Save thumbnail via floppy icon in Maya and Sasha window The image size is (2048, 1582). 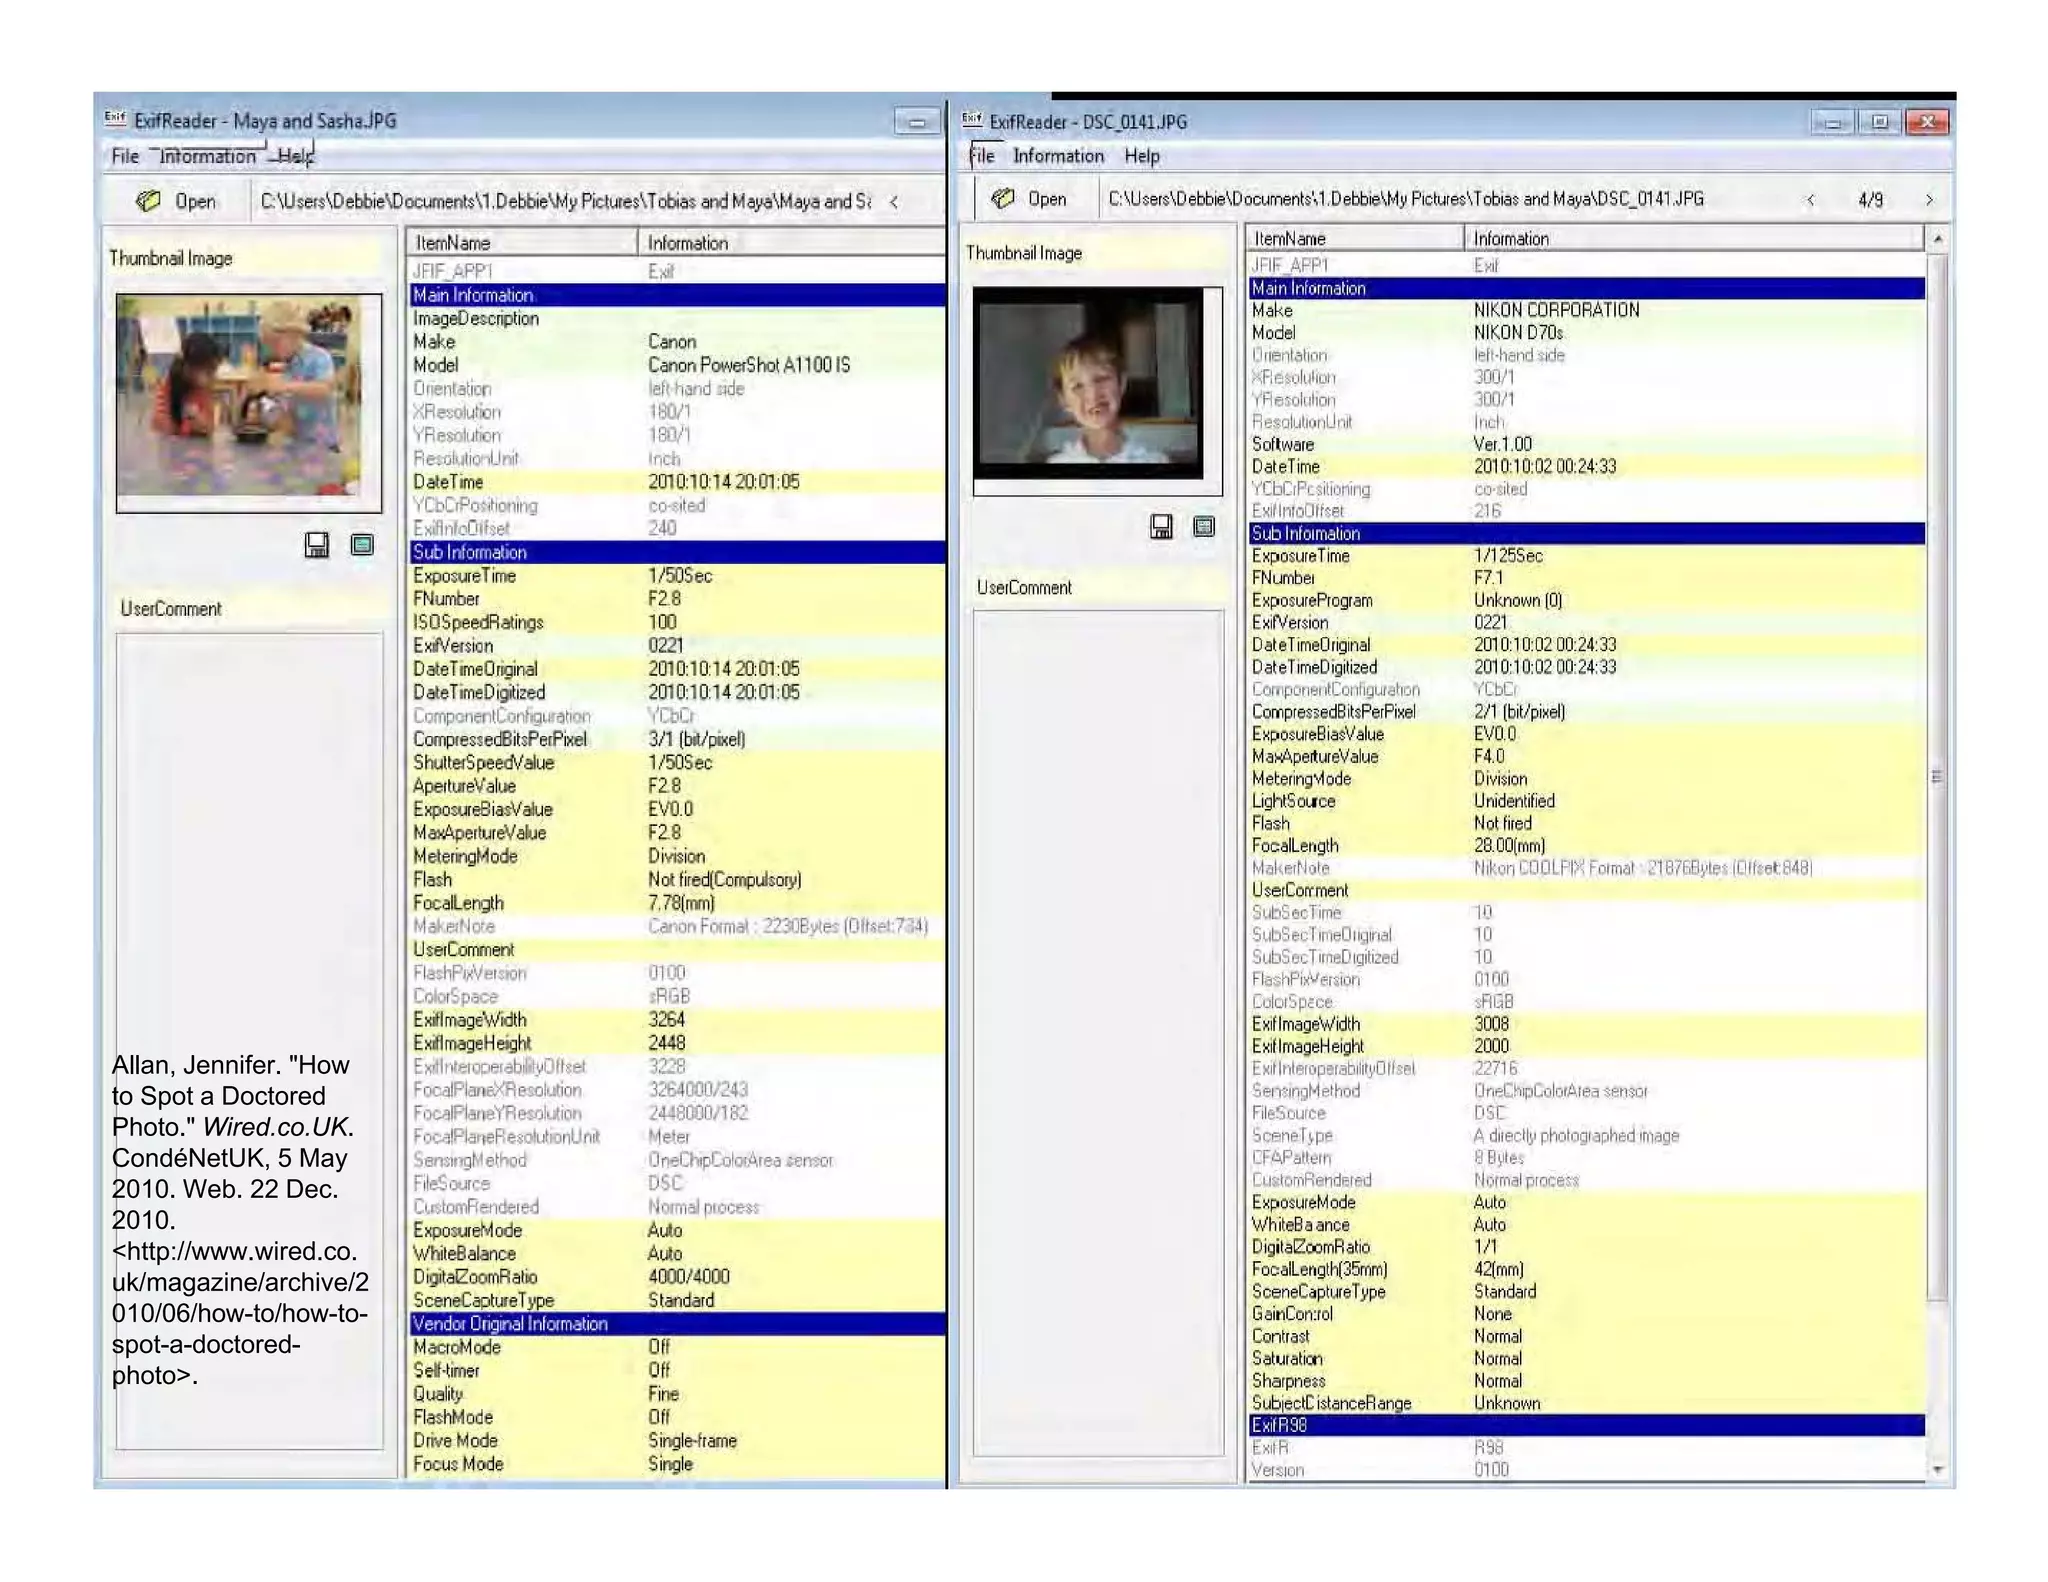coord(317,545)
